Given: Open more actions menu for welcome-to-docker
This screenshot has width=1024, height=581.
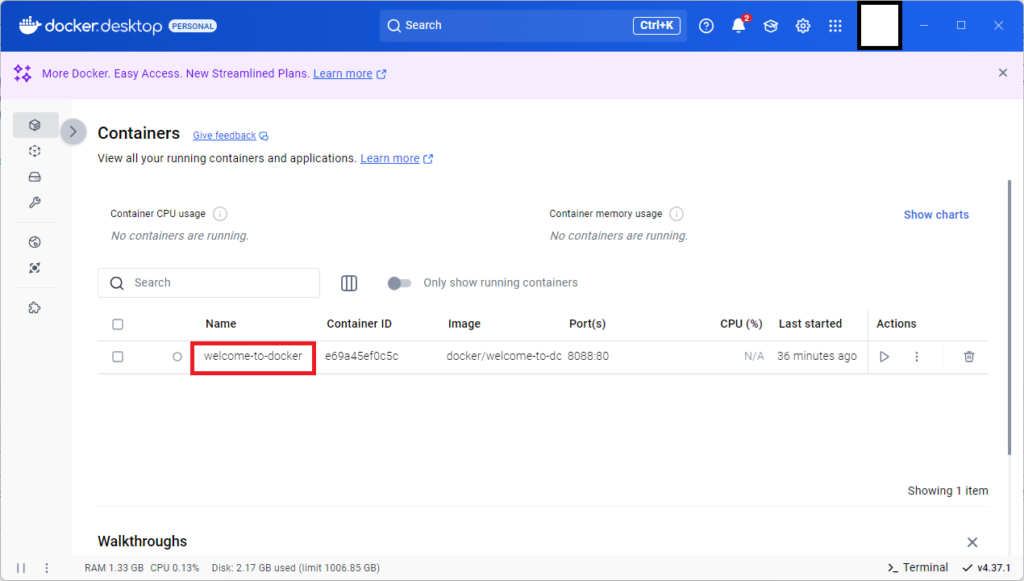Looking at the screenshot, I should click(x=917, y=356).
